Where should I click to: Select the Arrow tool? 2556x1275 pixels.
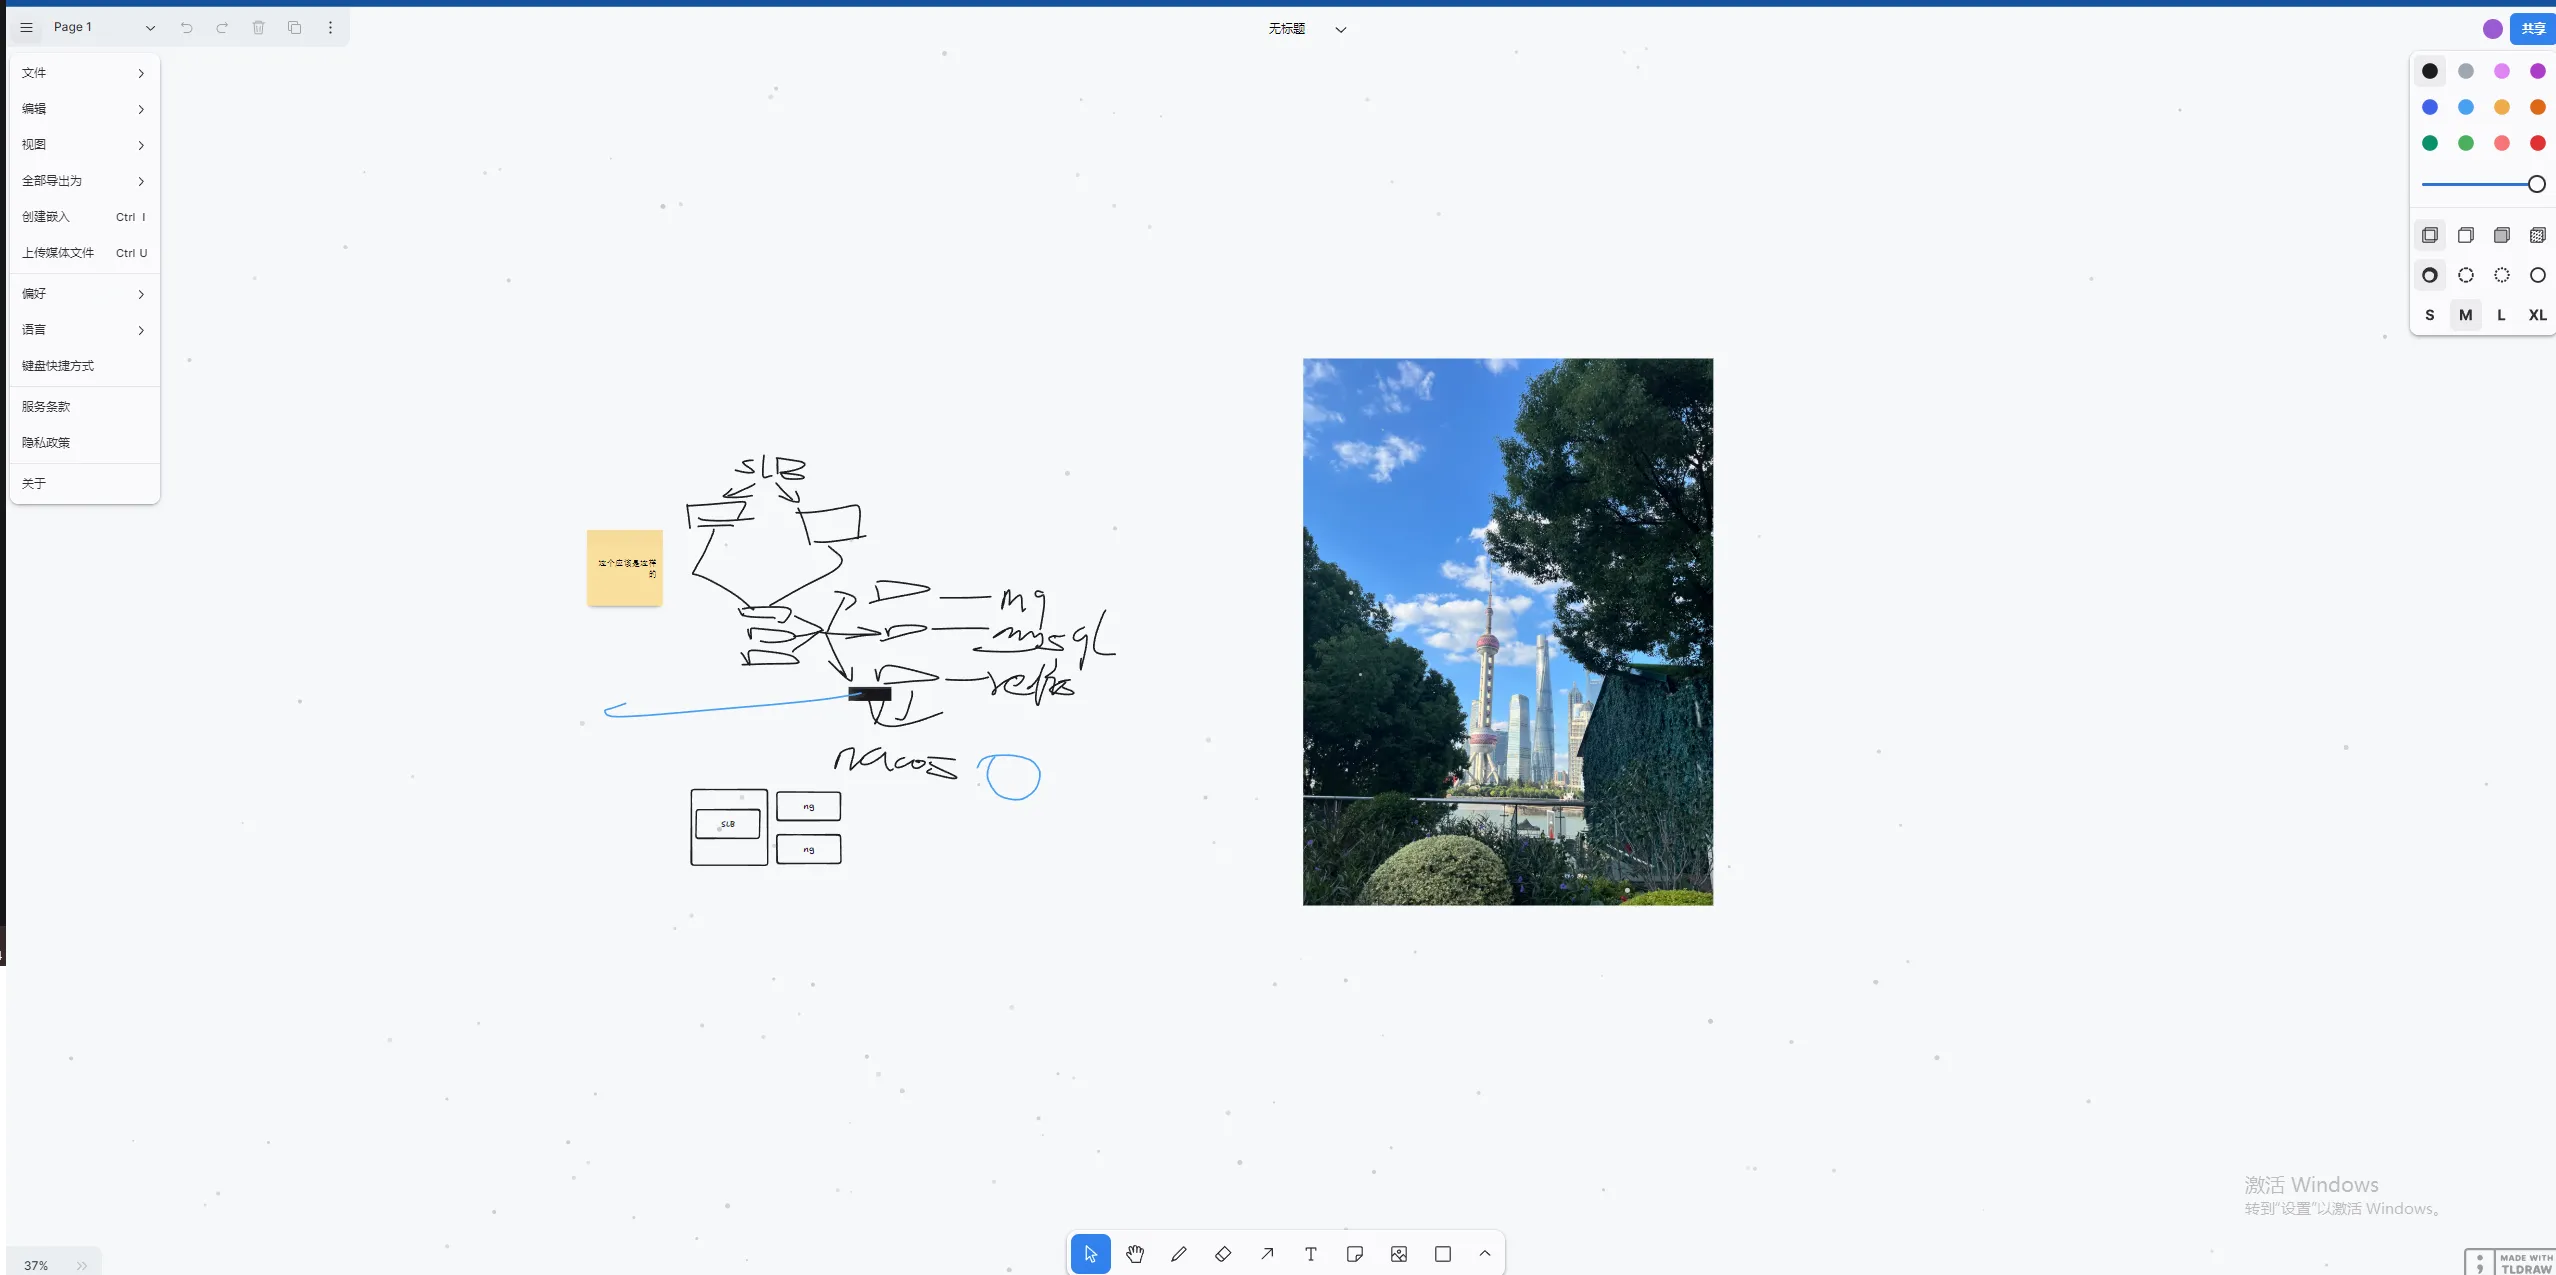[1267, 1254]
